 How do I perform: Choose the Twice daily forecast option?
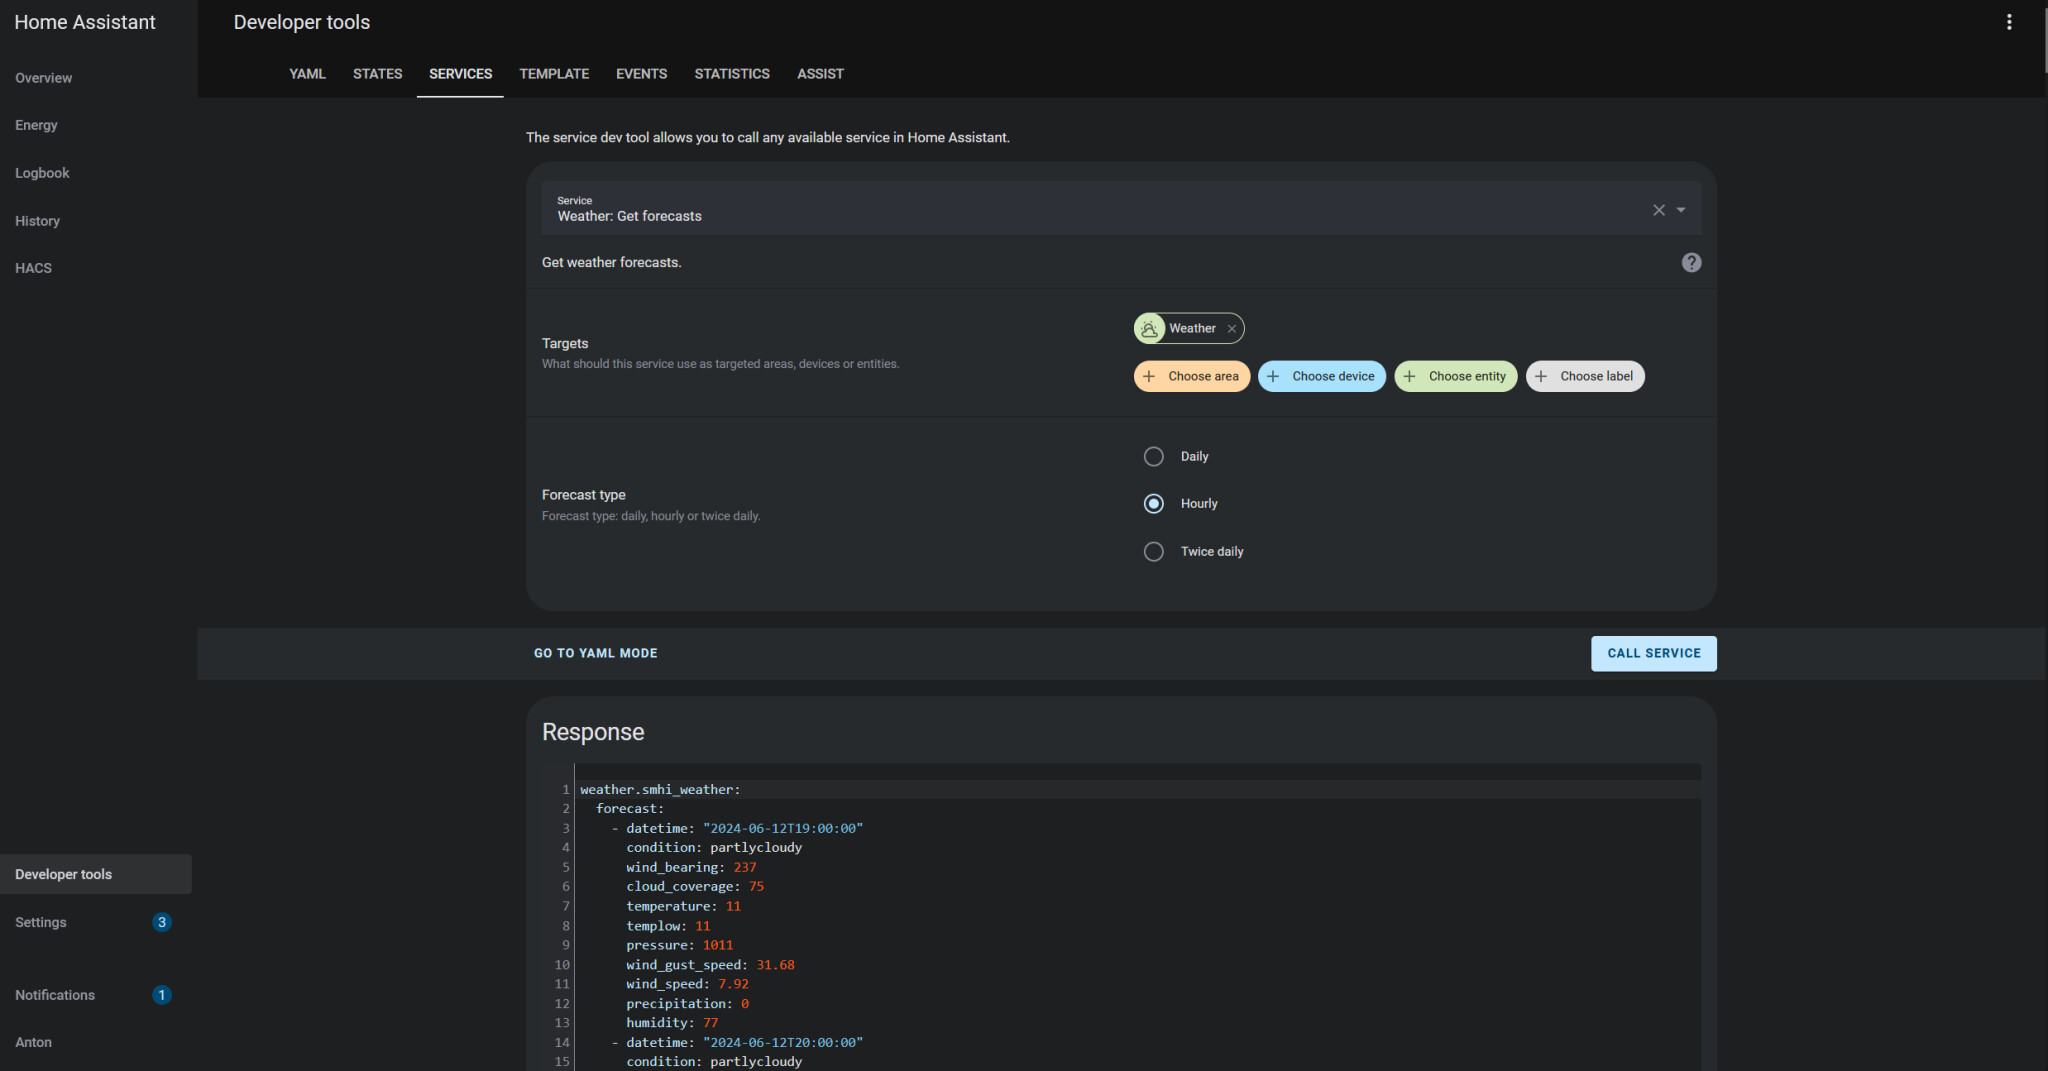1153,552
